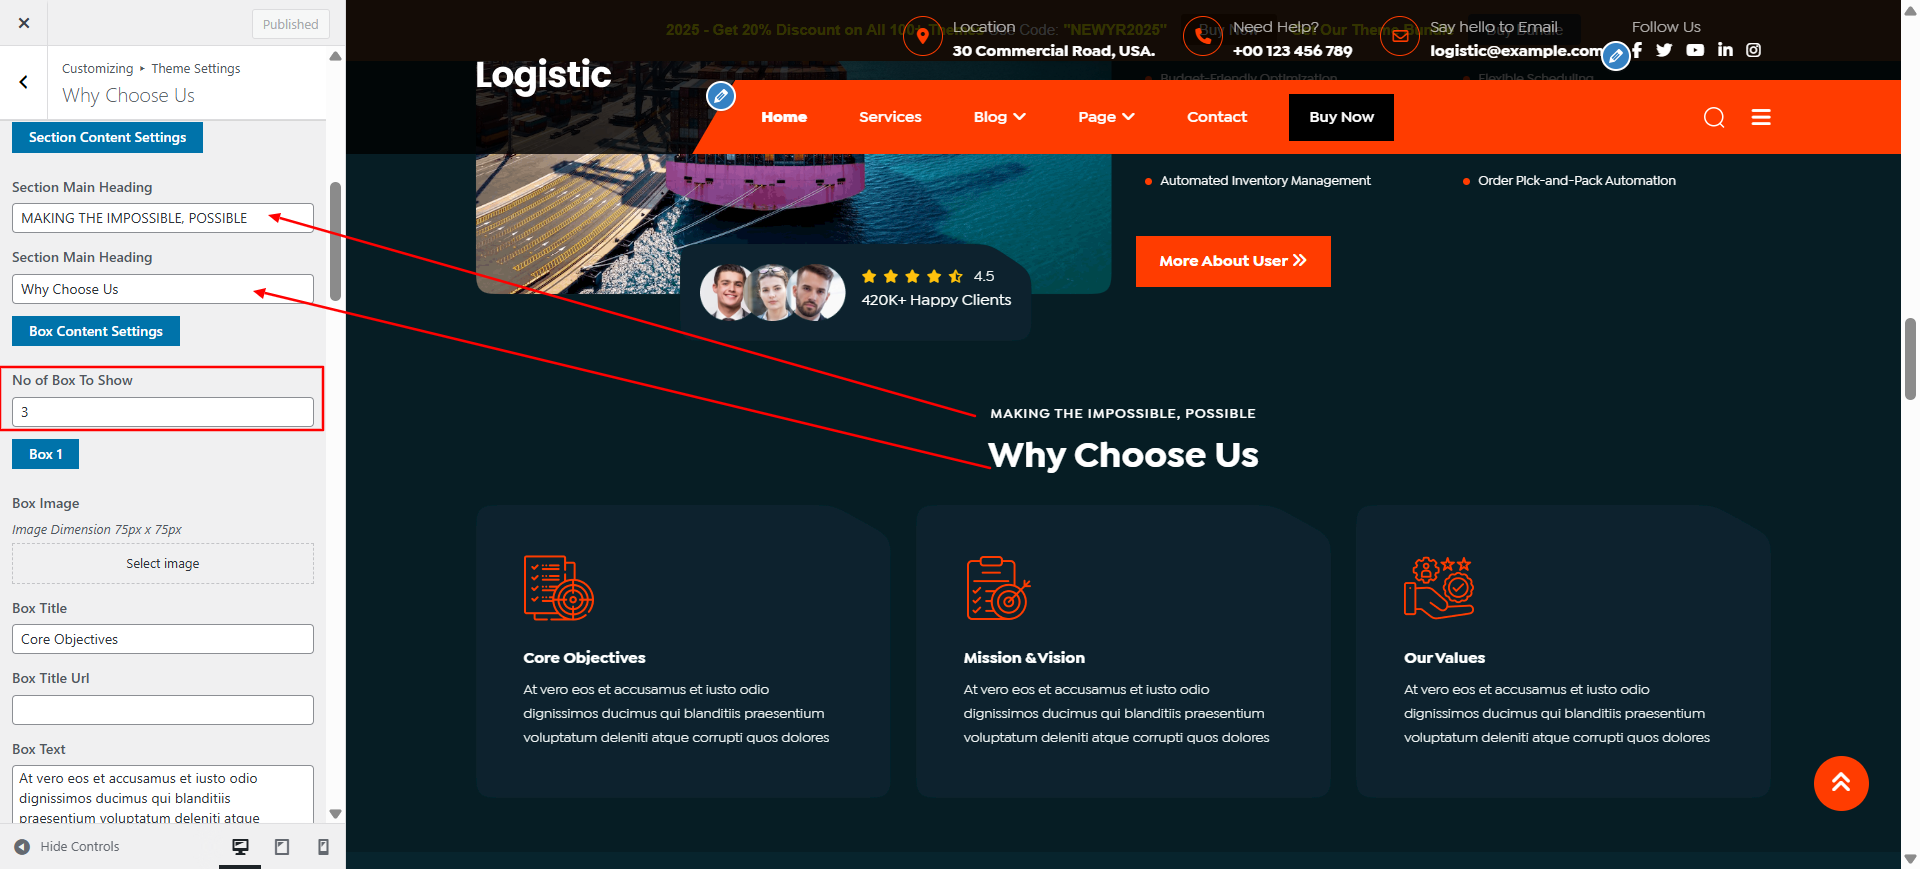Screen dimensions: 1920x869
Task: Open the Contact menu item
Action: click(x=1217, y=117)
